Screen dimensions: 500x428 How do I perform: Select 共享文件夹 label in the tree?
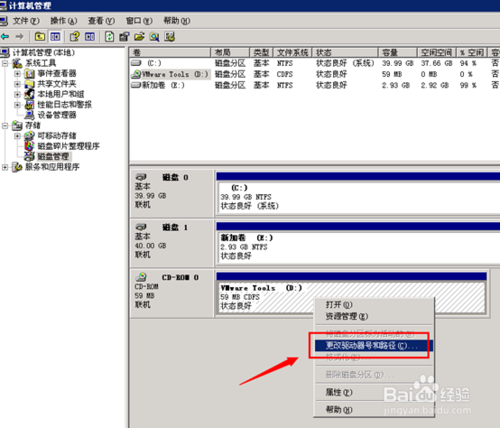(57, 84)
